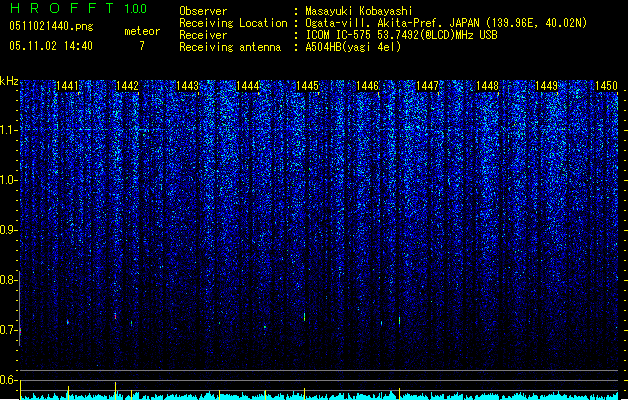Click the 'Observer' field label
The height and width of the screenshot is (400, 629).
pos(203,11)
